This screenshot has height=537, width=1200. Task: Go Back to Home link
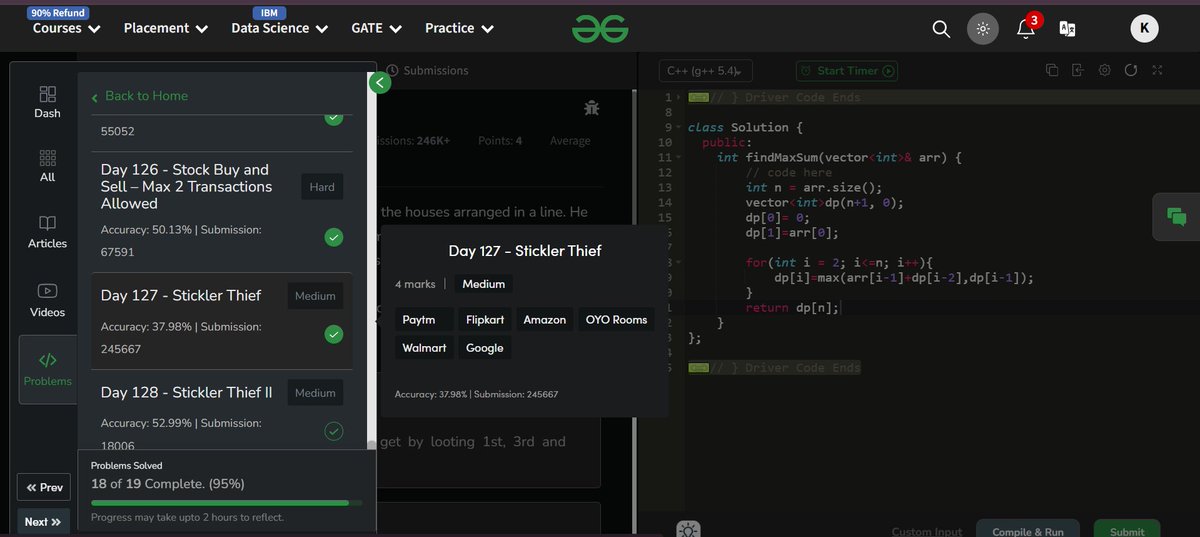[x=139, y=96]
